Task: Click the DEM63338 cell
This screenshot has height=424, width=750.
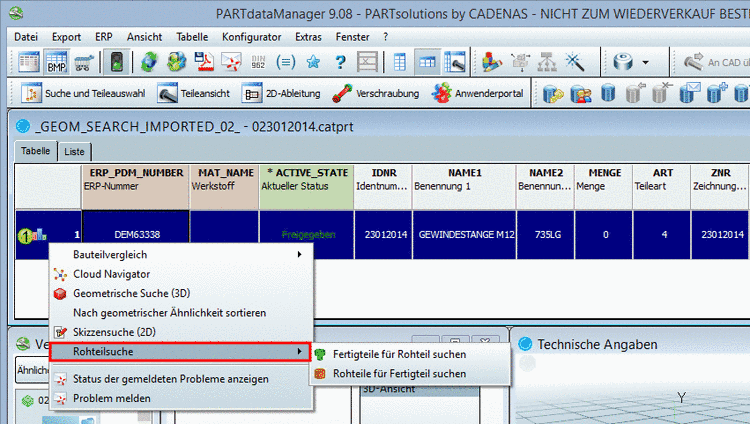Action: pyautogui.click(x=137, y=234)
